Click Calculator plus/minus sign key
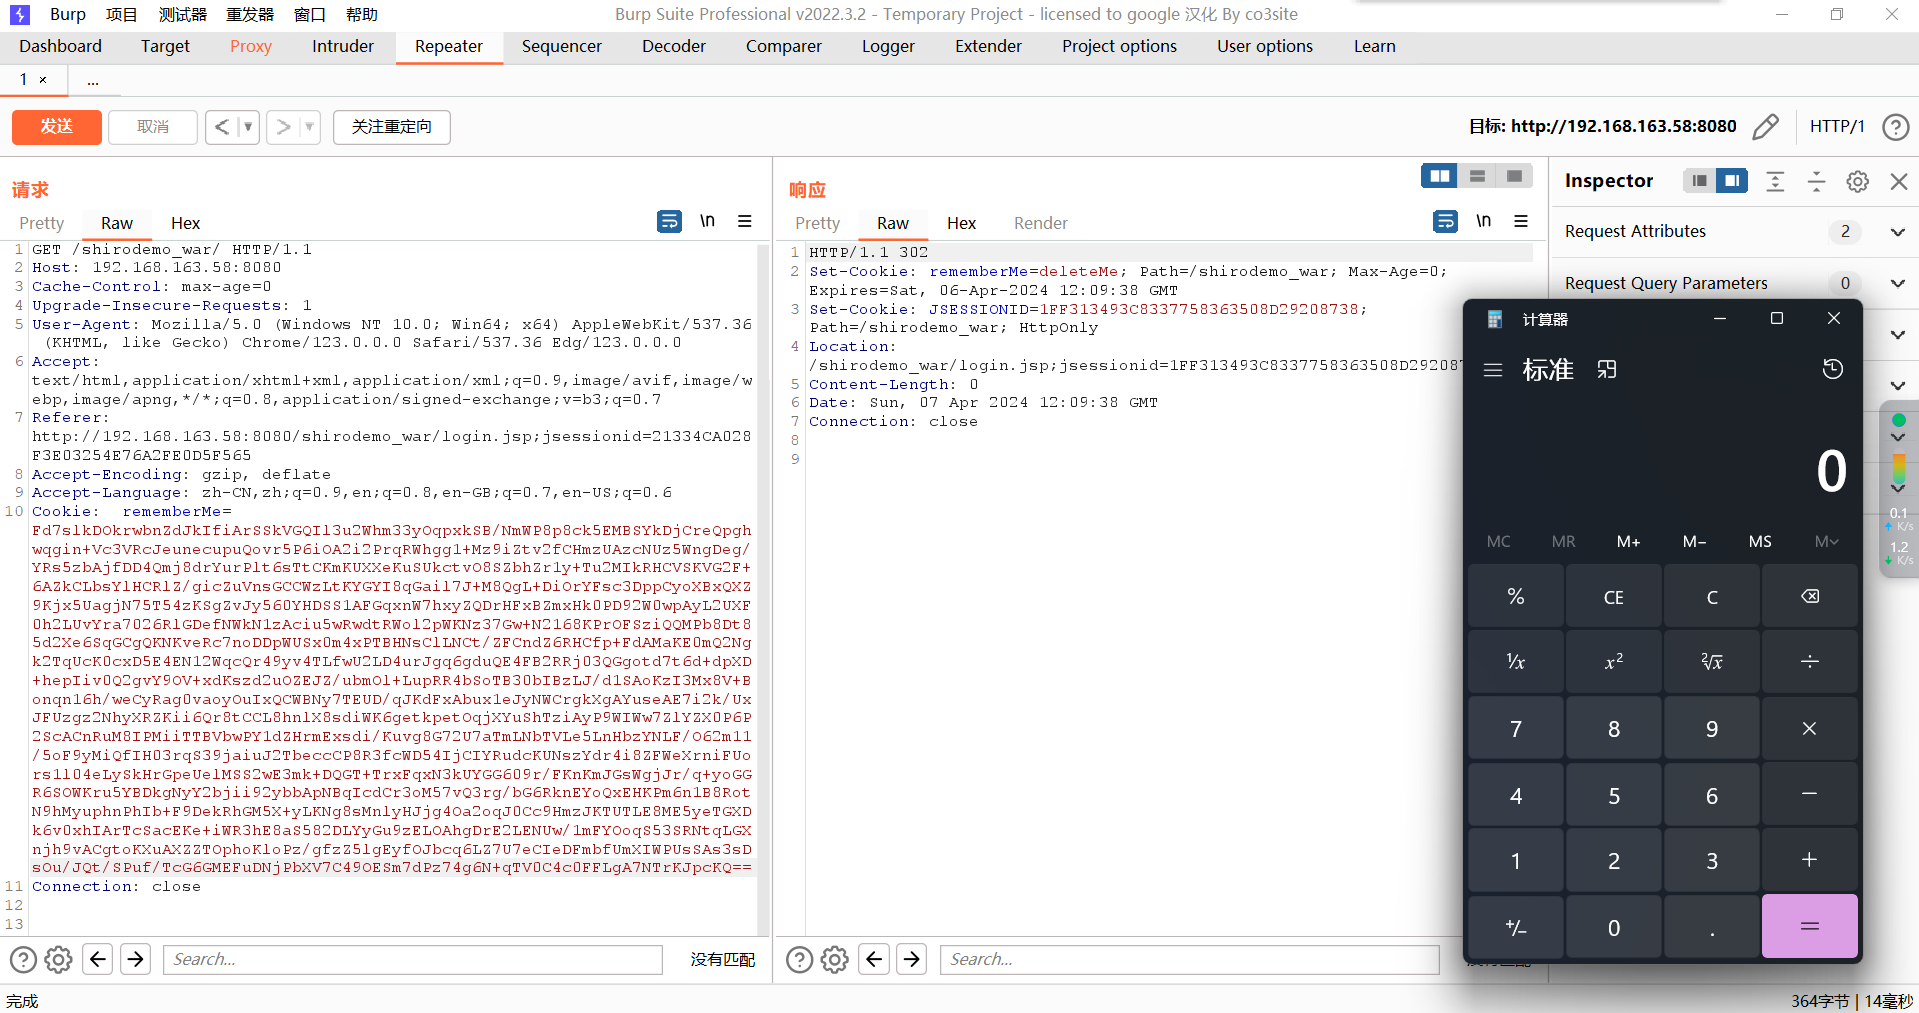This screenshot has width=1919, height=1013. coord(1516,927)
